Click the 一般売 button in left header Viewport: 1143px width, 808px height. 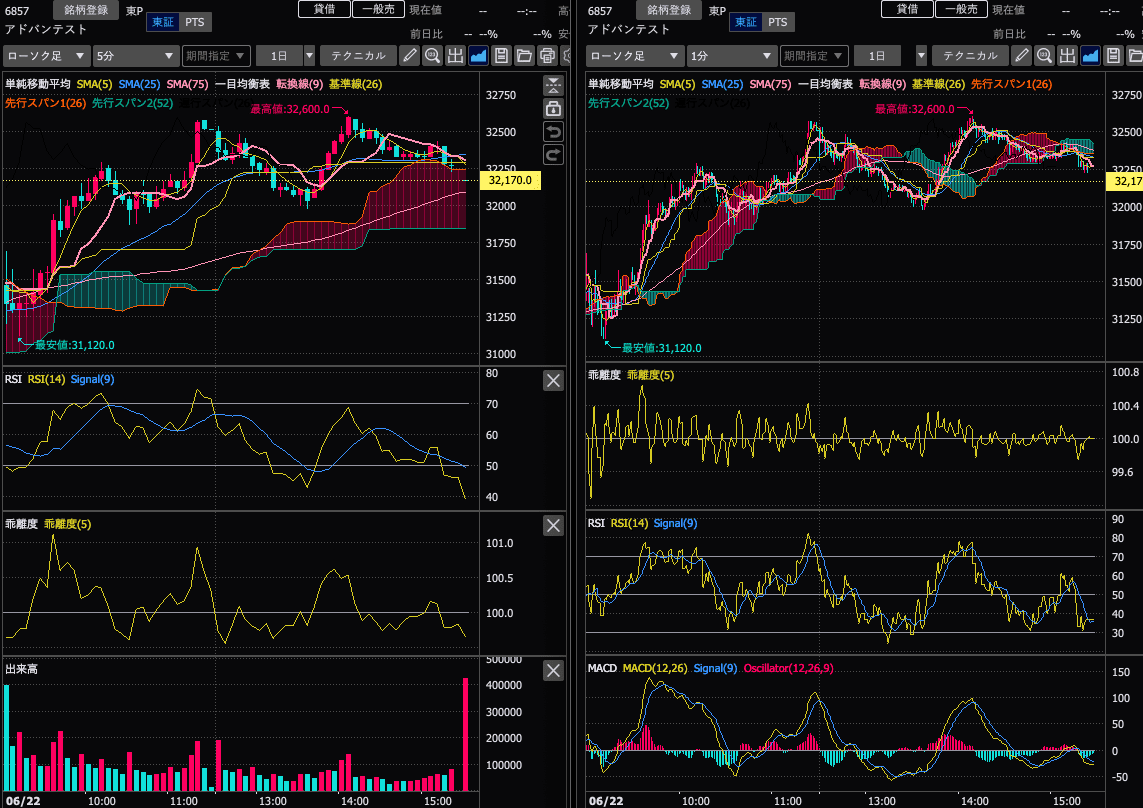coord(378,9)
